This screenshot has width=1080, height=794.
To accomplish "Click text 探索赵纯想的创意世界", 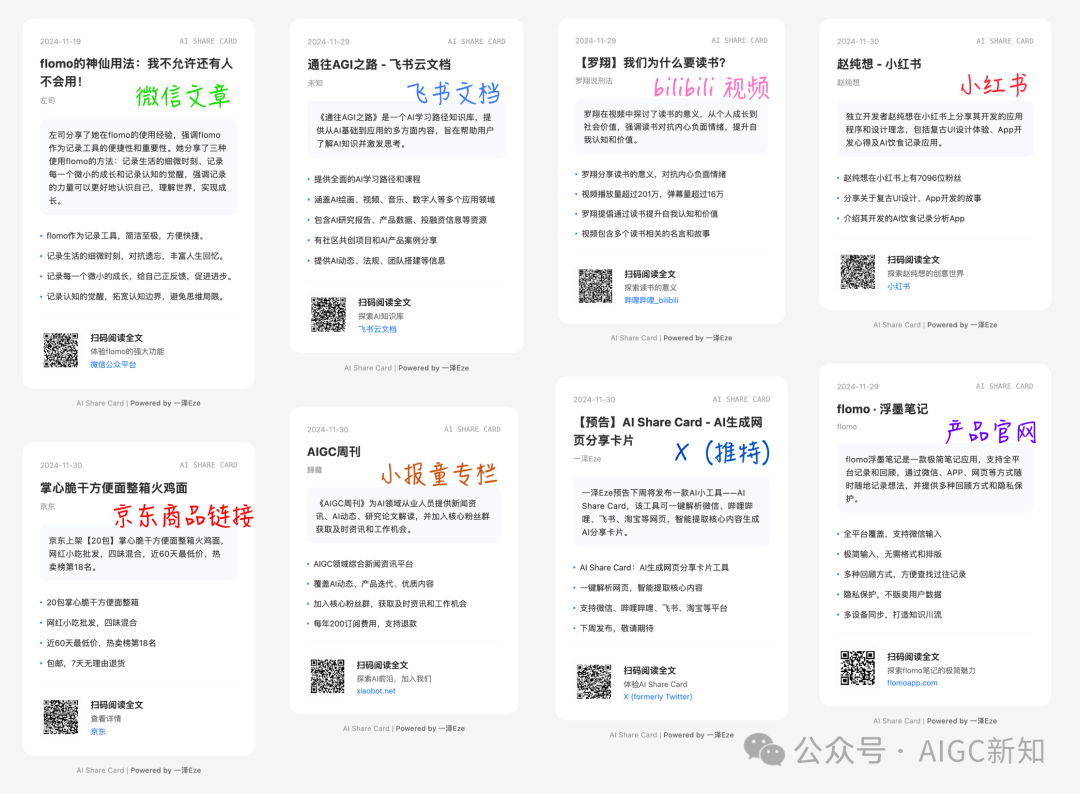I will point(925,273).
